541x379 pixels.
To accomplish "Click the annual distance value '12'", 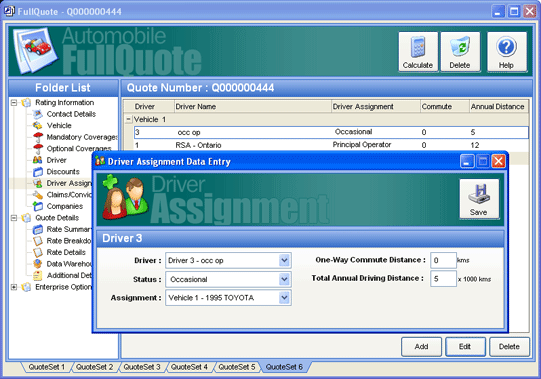I will 475,145.
